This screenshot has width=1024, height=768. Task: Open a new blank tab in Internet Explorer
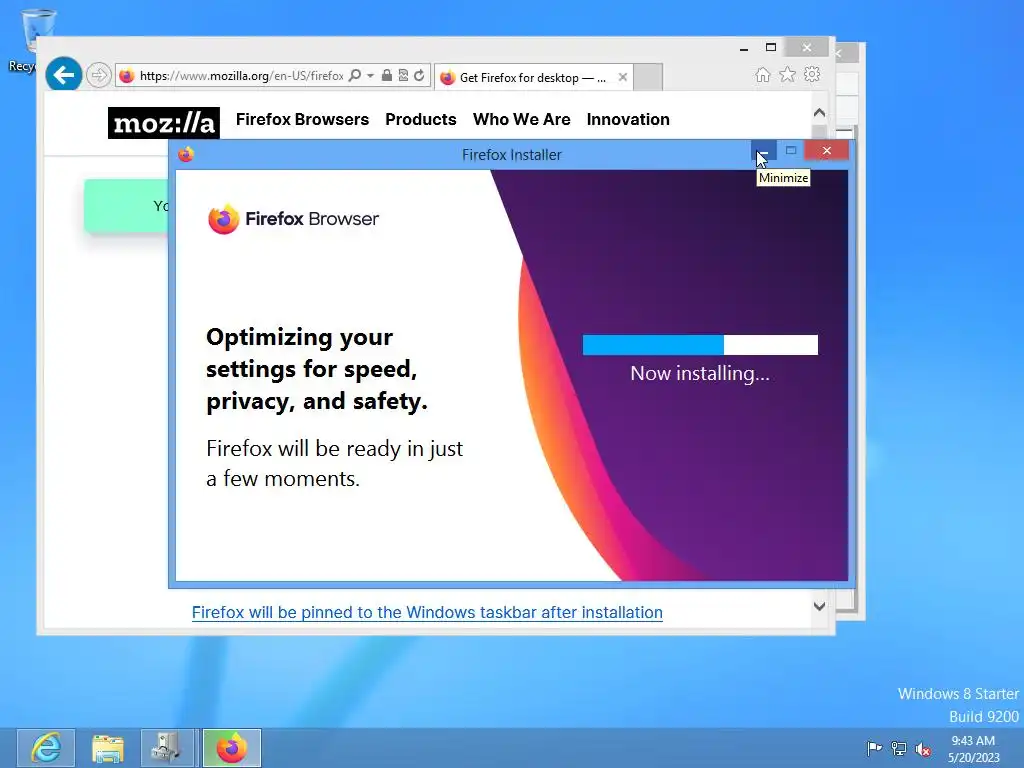[x=648, y=77]
